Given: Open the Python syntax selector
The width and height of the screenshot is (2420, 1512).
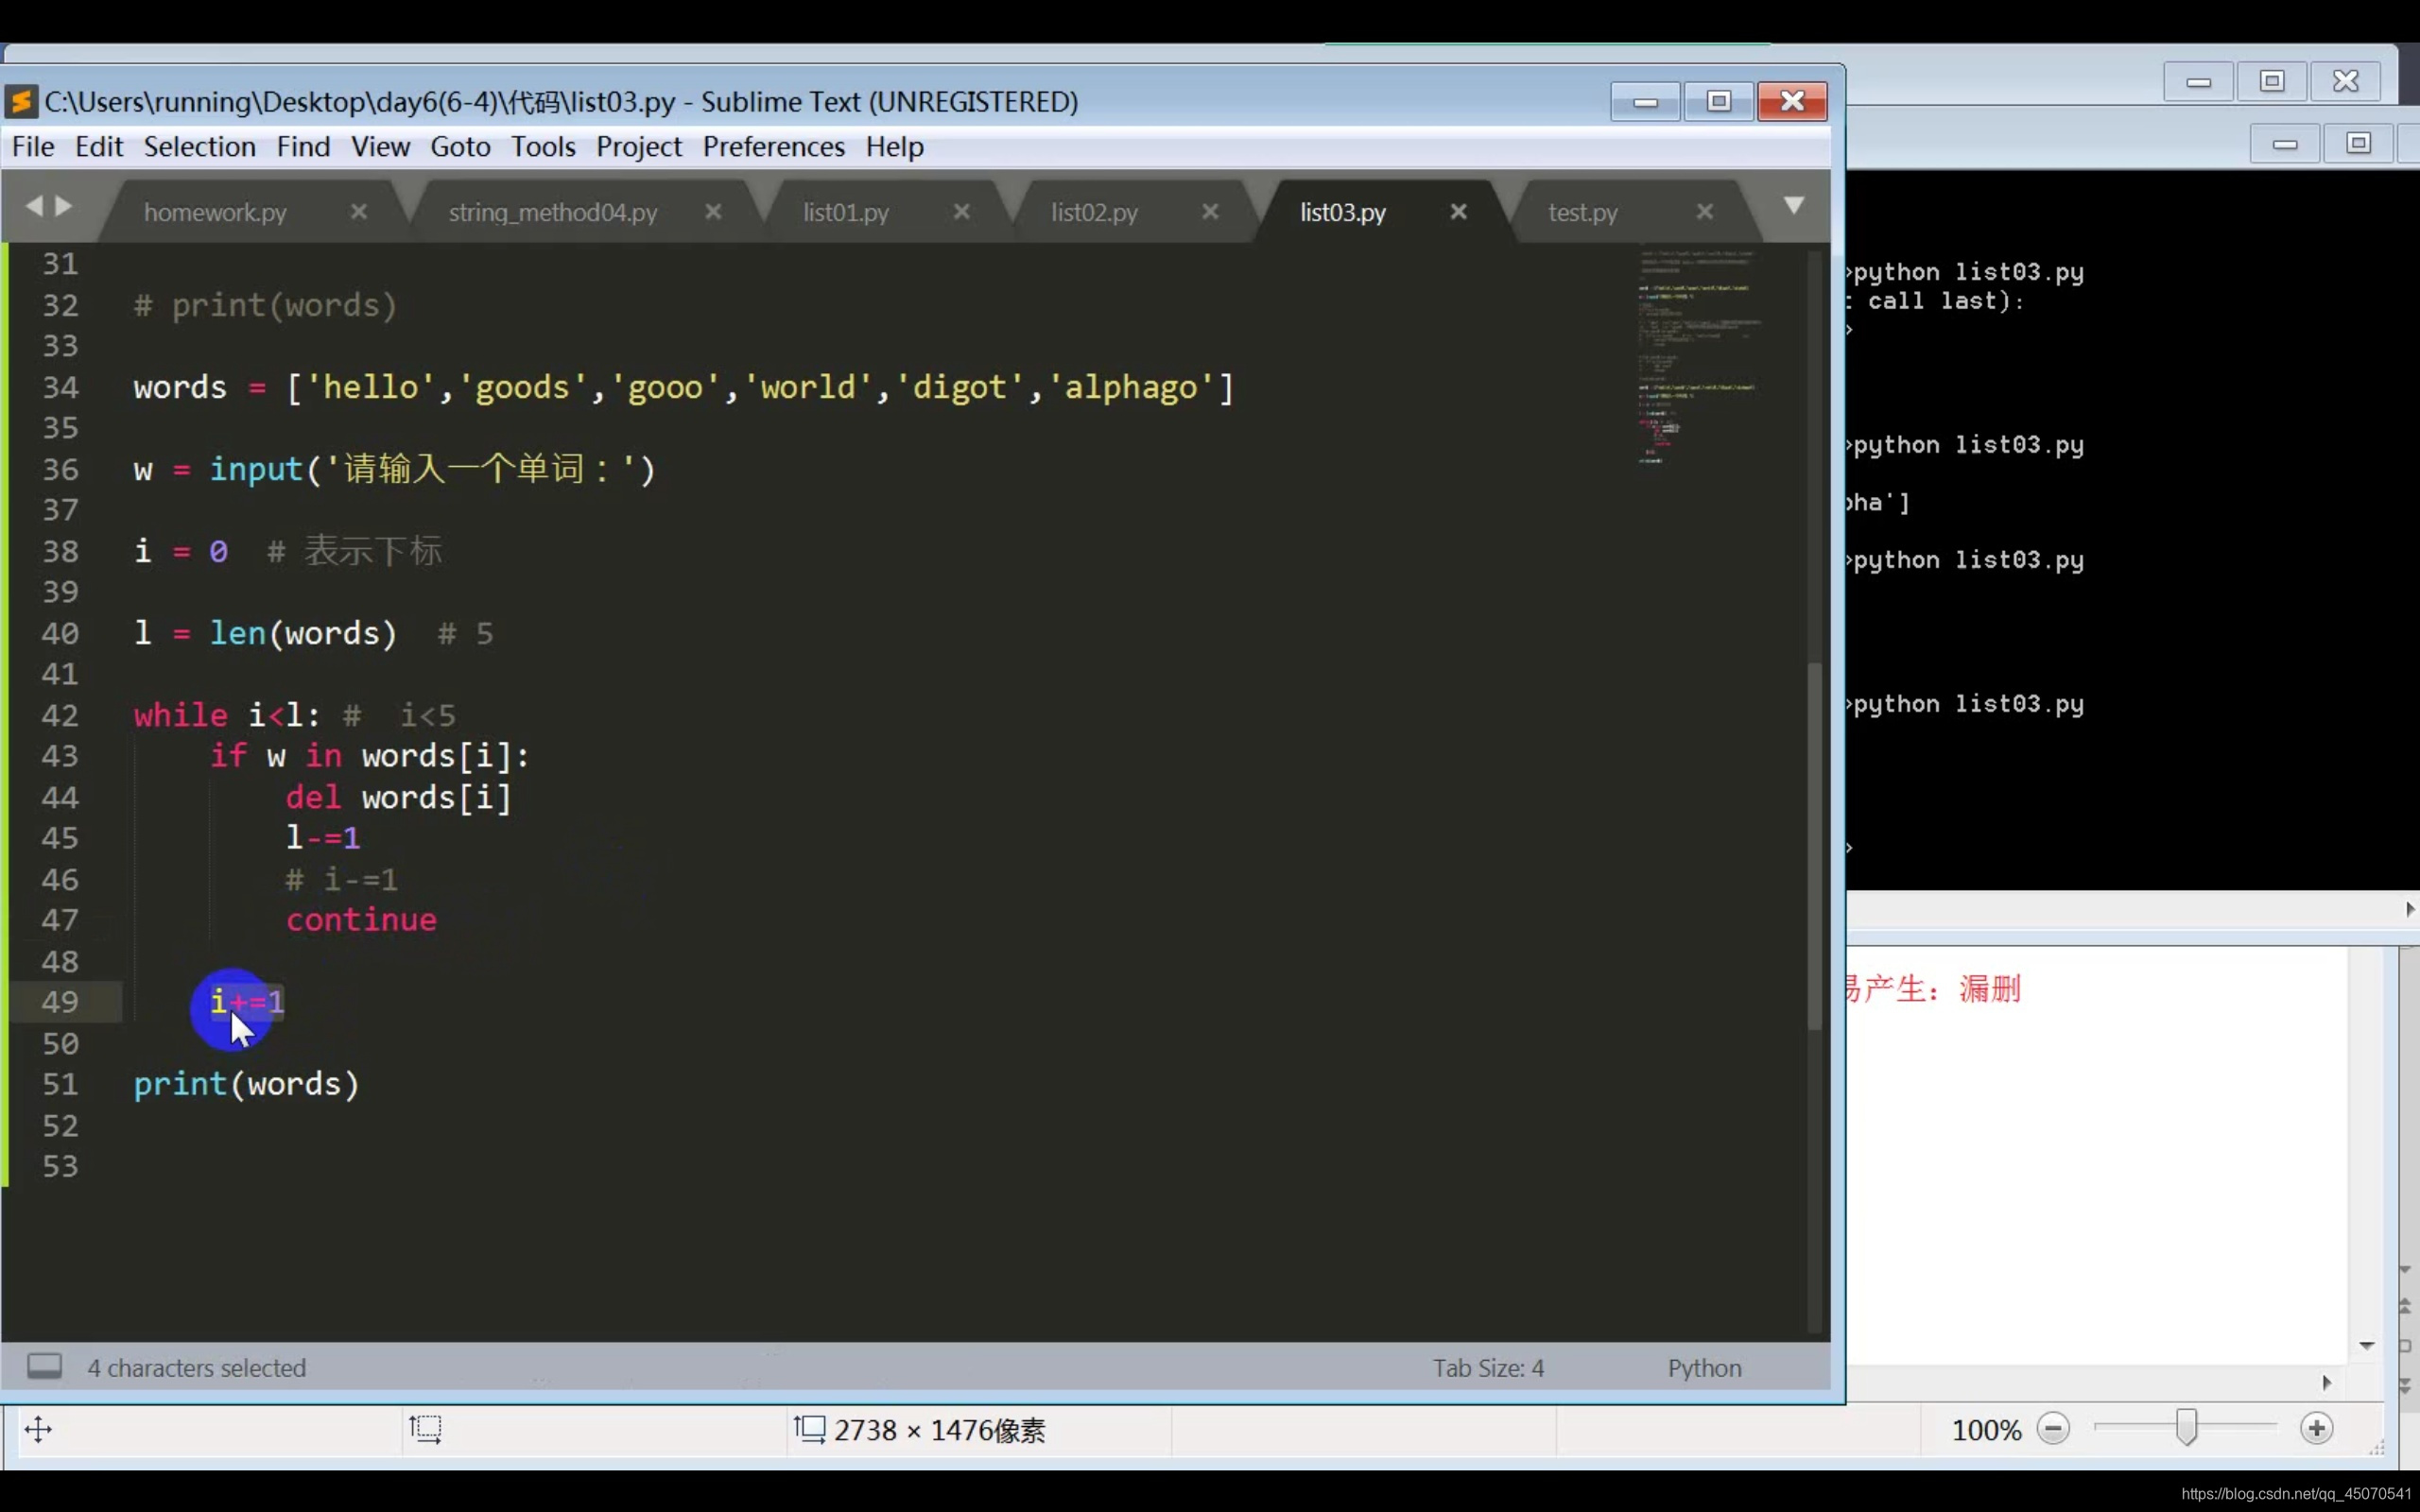Looking at the screenshot, I should point(1703,1367).
